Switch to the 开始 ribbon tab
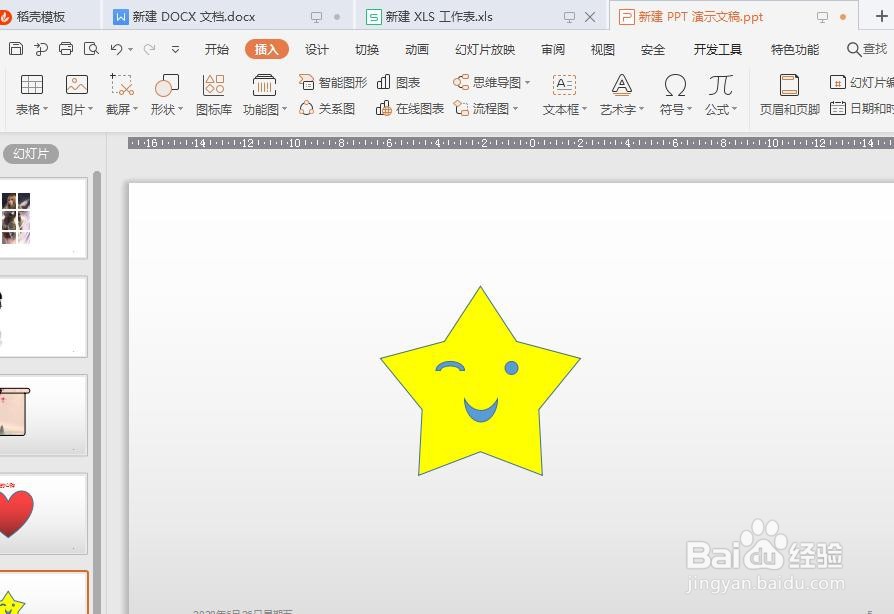The image size is (894, 614). (217, 50)
